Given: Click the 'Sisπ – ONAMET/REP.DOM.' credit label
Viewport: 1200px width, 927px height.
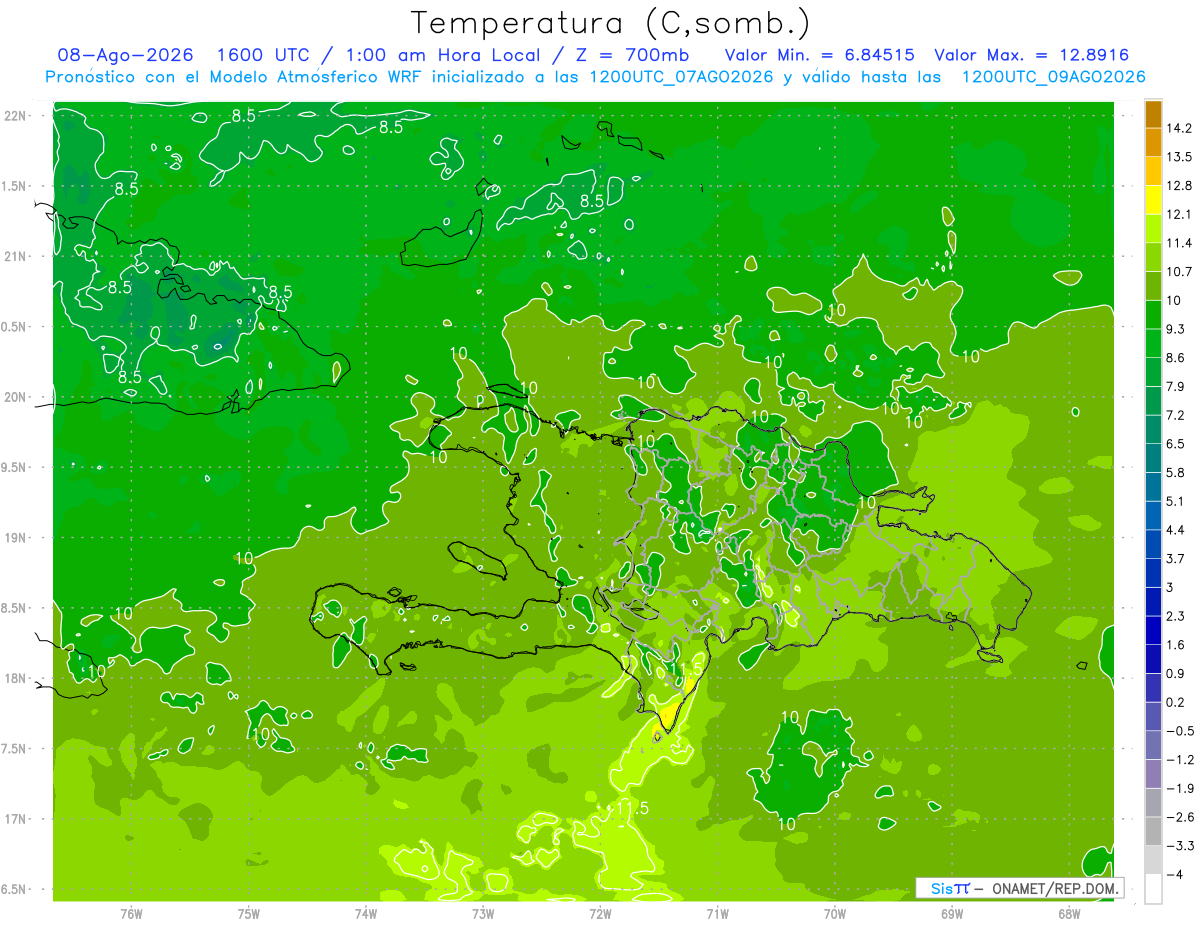Looking at the screenshot, I should 1020,888.
